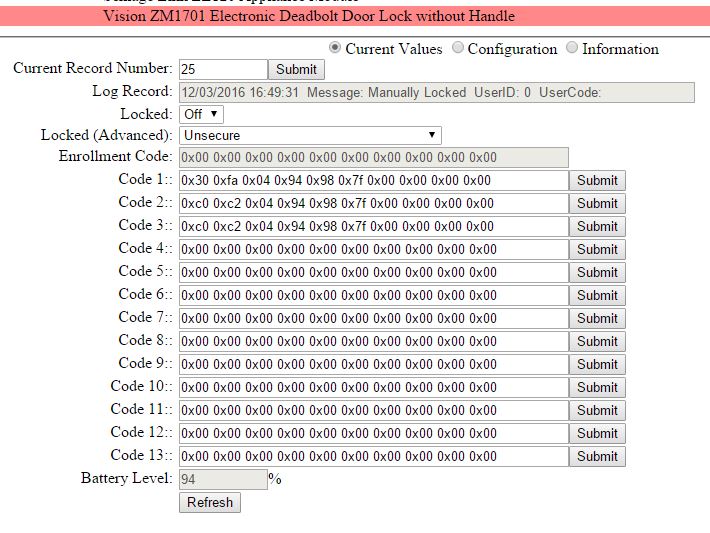Submit Code 1
Image resolution: width=710 pixels, height=533 pixels.
(x=597, y=180)
